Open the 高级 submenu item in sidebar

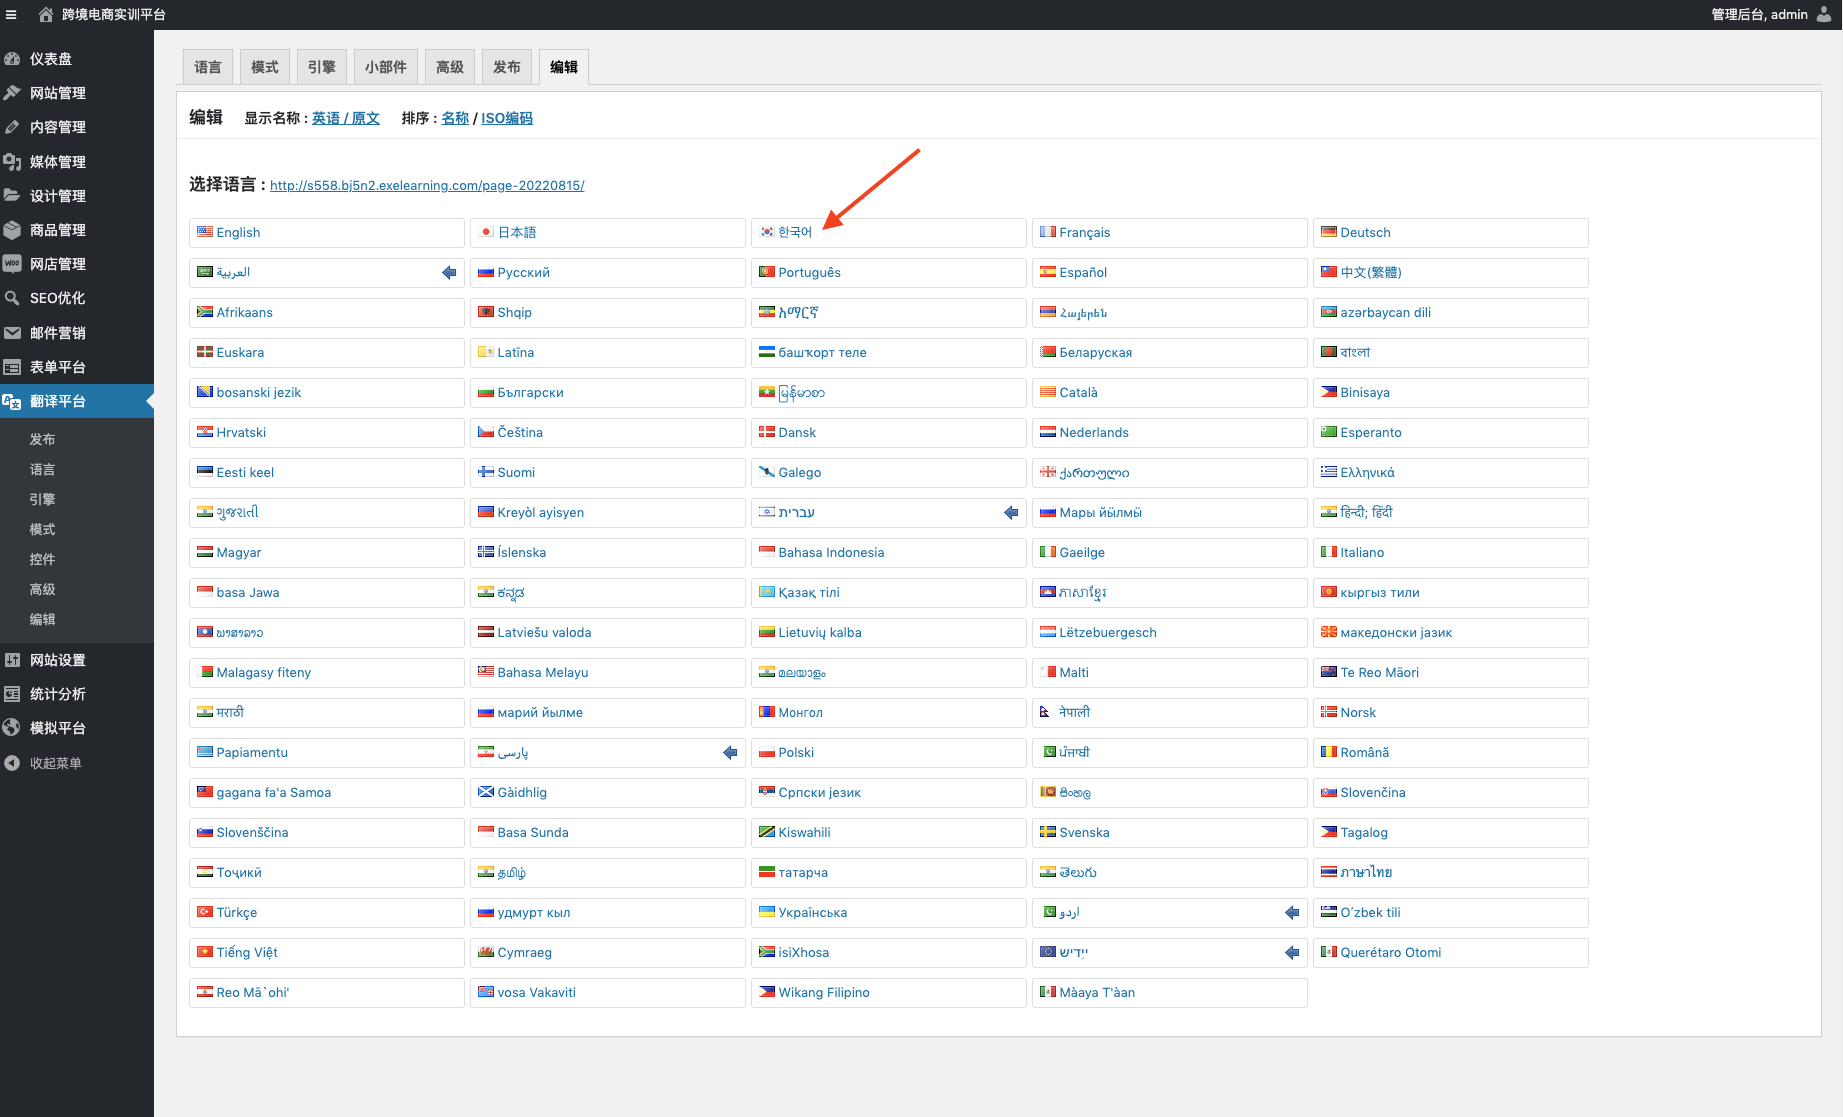pos(42,590)
